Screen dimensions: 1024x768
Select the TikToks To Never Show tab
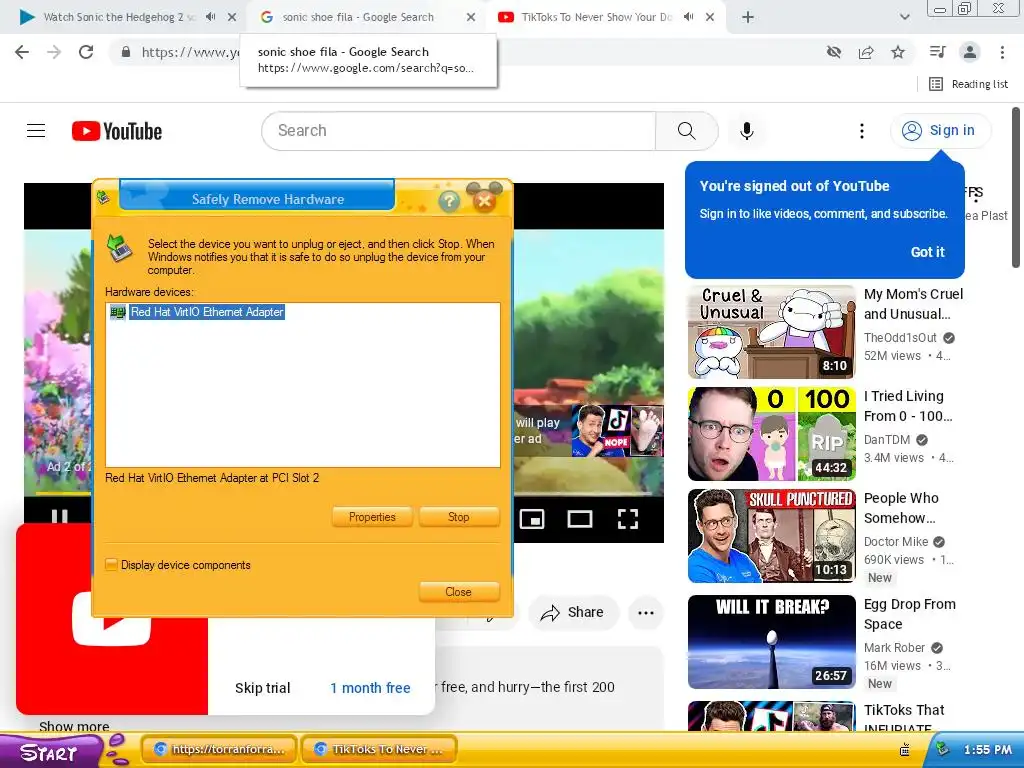tap(596, 18)
